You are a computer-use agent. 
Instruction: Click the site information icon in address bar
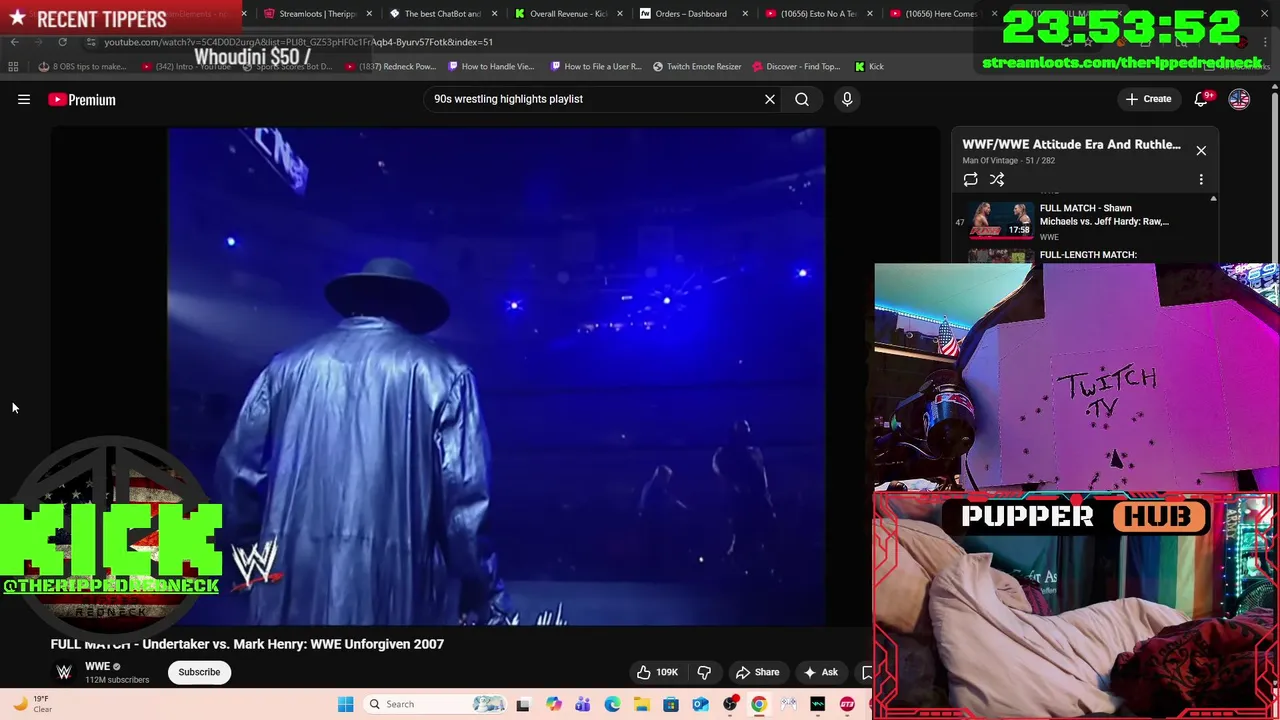[x=91, y=42]
